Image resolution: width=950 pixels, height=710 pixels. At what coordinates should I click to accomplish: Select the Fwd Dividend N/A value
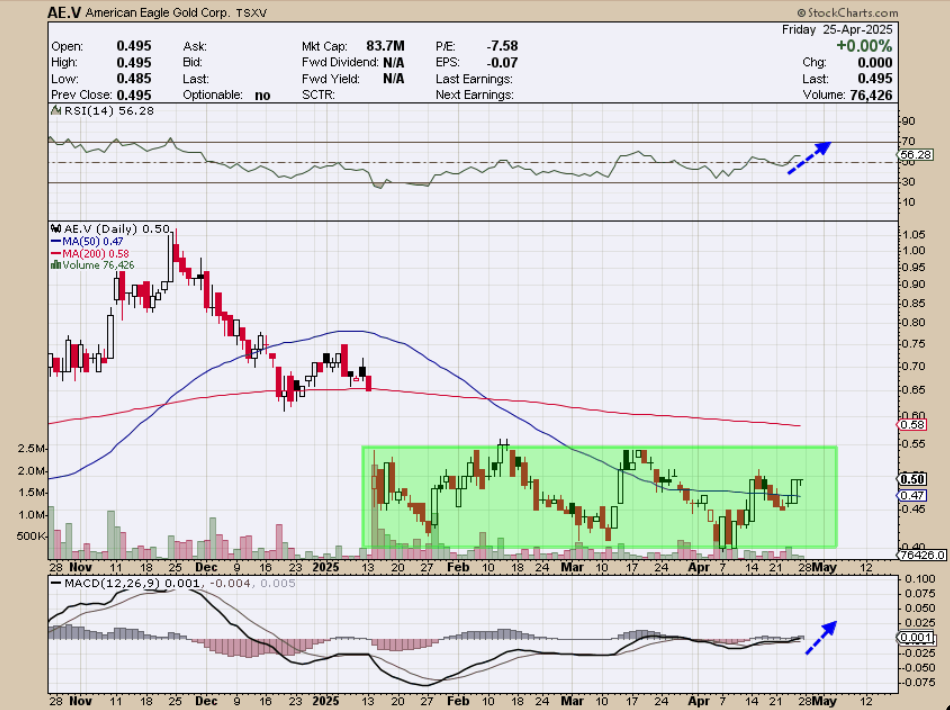393,62
